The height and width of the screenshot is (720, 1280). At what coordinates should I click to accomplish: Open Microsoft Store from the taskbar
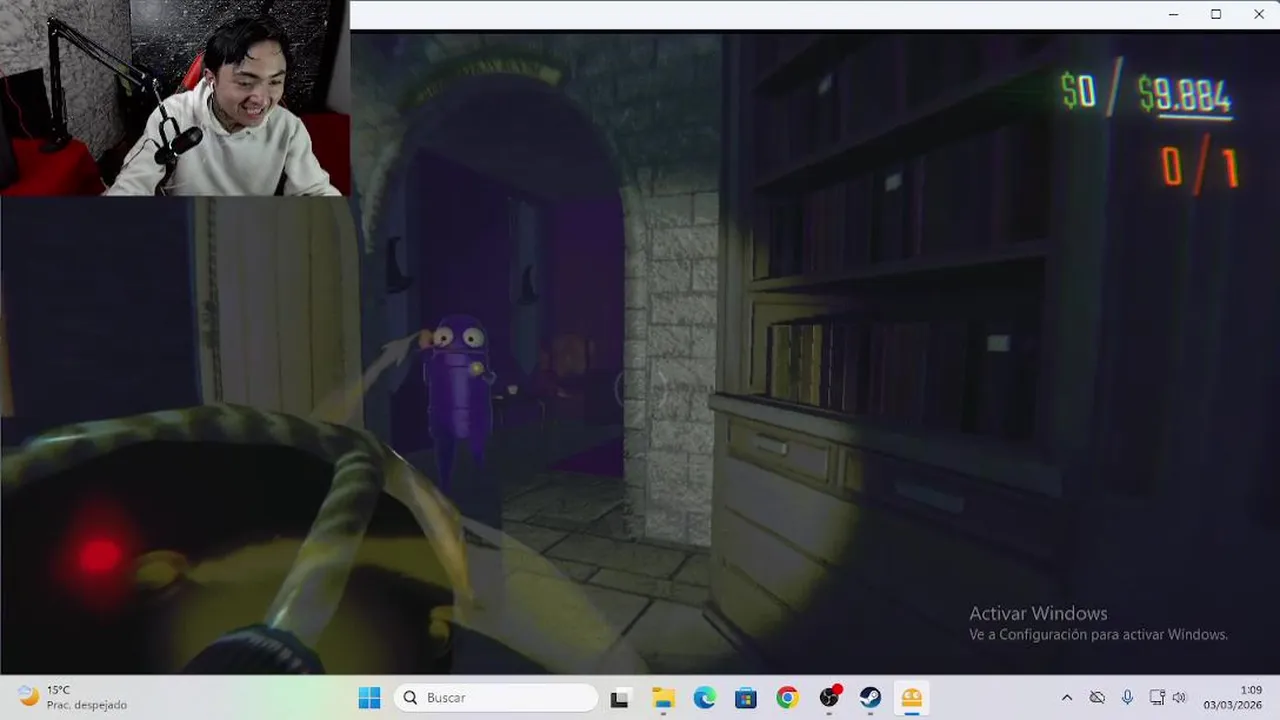click(746, 698)
